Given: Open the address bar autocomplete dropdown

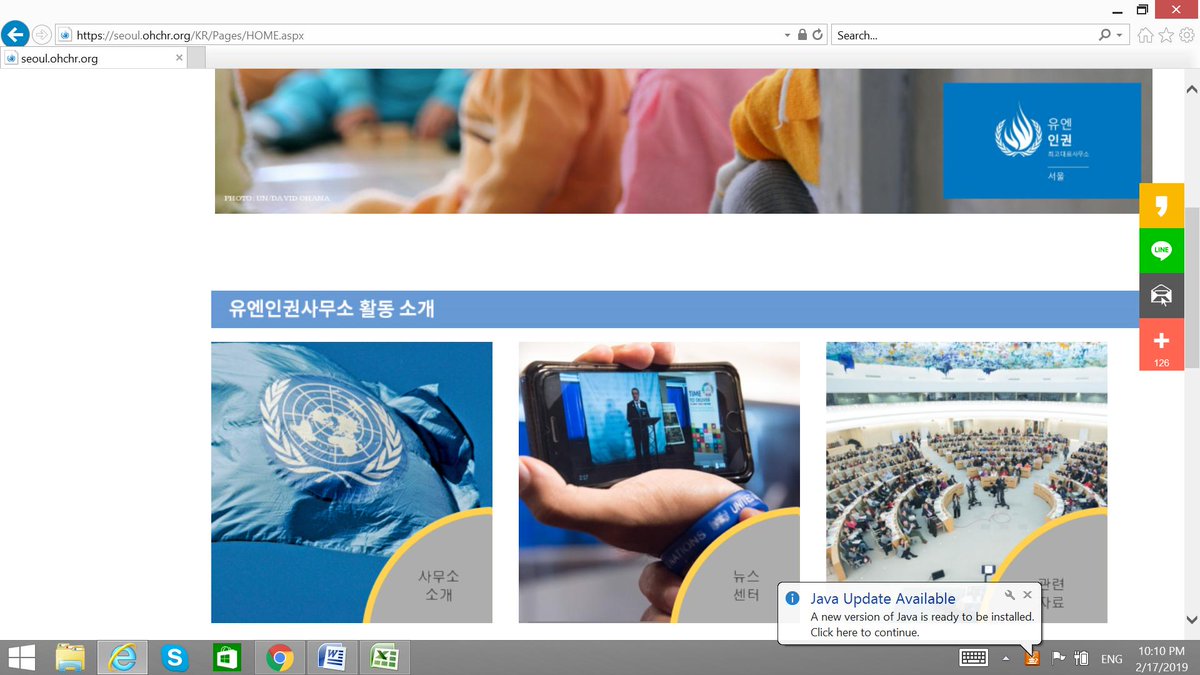Looking at the screenshot, I should 787,35.
